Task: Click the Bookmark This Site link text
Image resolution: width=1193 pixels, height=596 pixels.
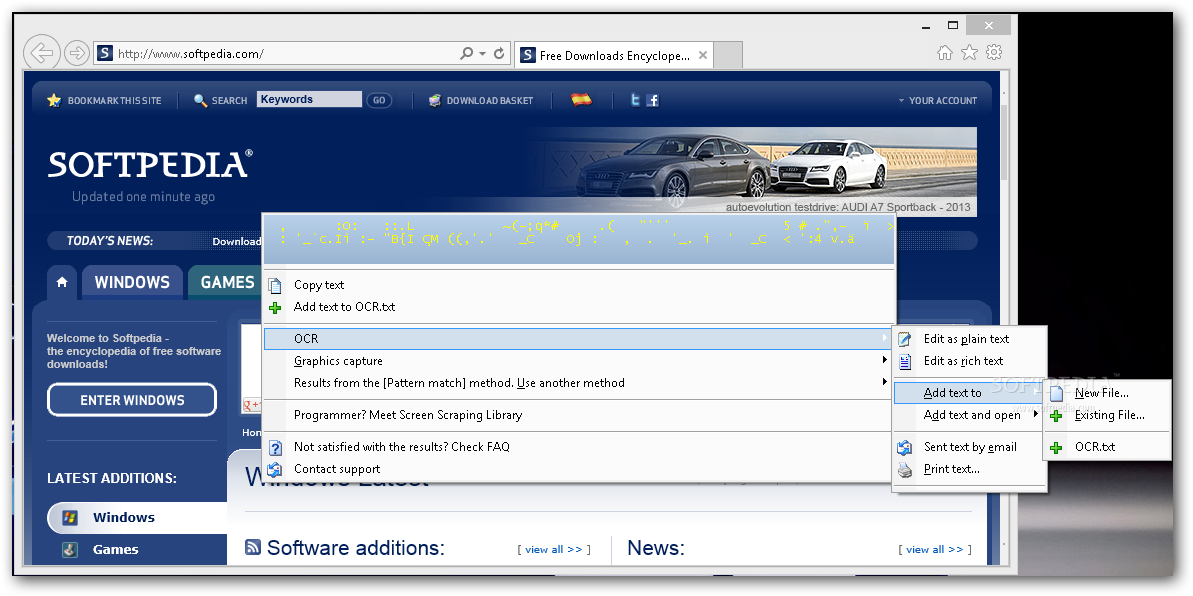Action: pyautogui.click(x=115, y=100)
